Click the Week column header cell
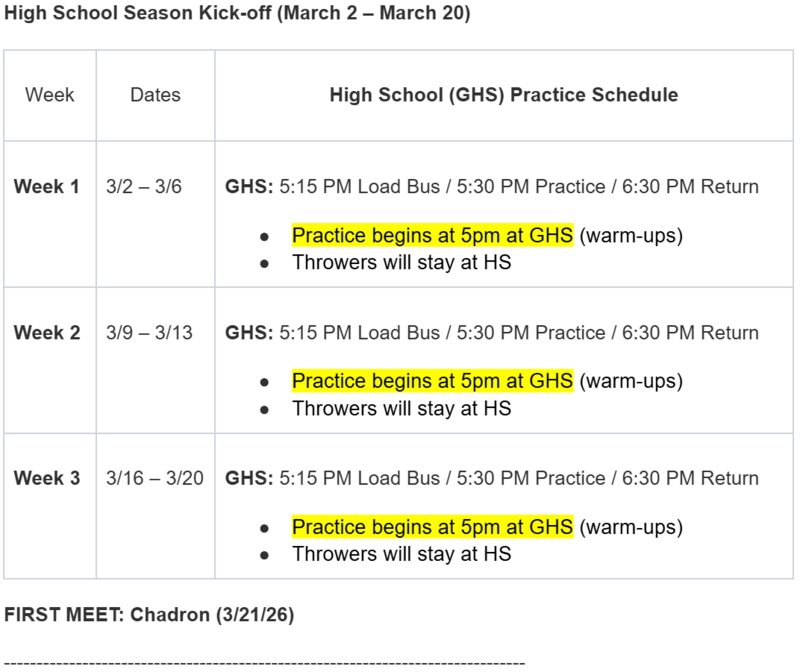800x672 pixels. [x=50, y=96]
